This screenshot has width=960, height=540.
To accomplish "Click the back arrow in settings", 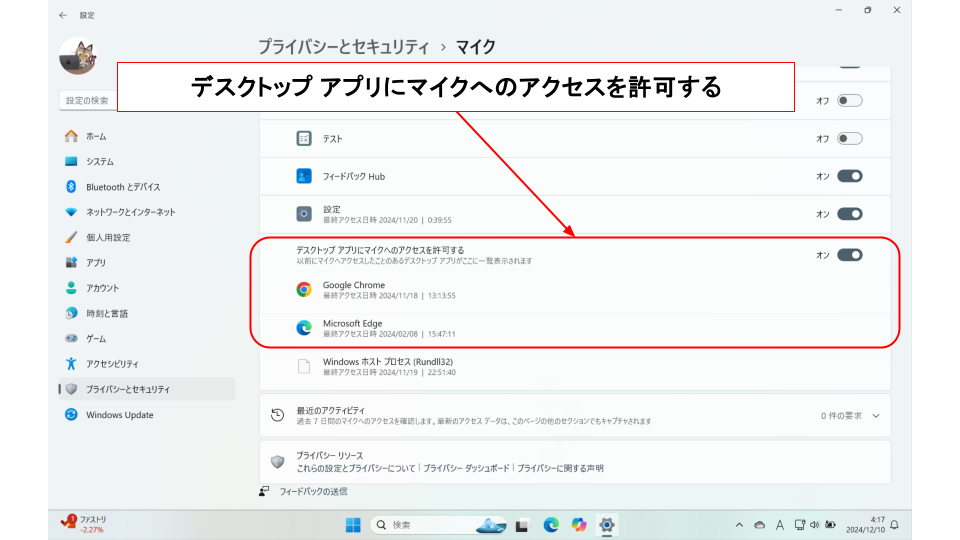I will [x=64, y=15].
